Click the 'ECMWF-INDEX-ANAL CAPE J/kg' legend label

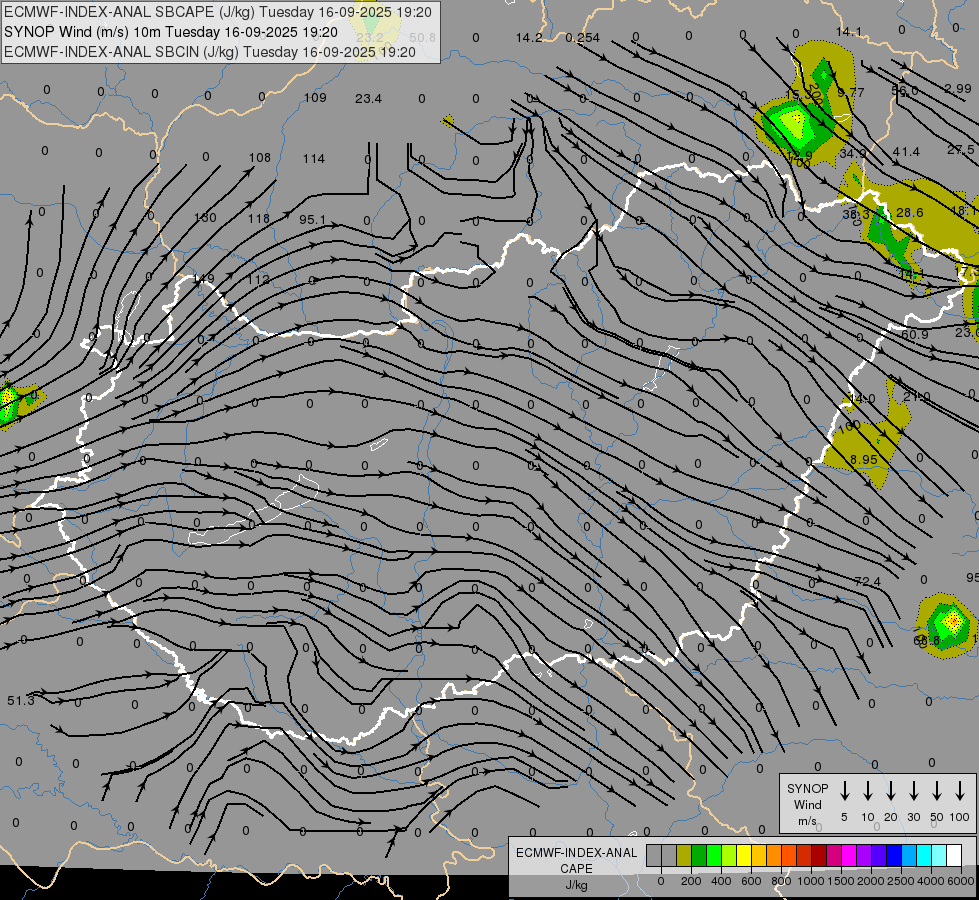click(x=576, y=868)
